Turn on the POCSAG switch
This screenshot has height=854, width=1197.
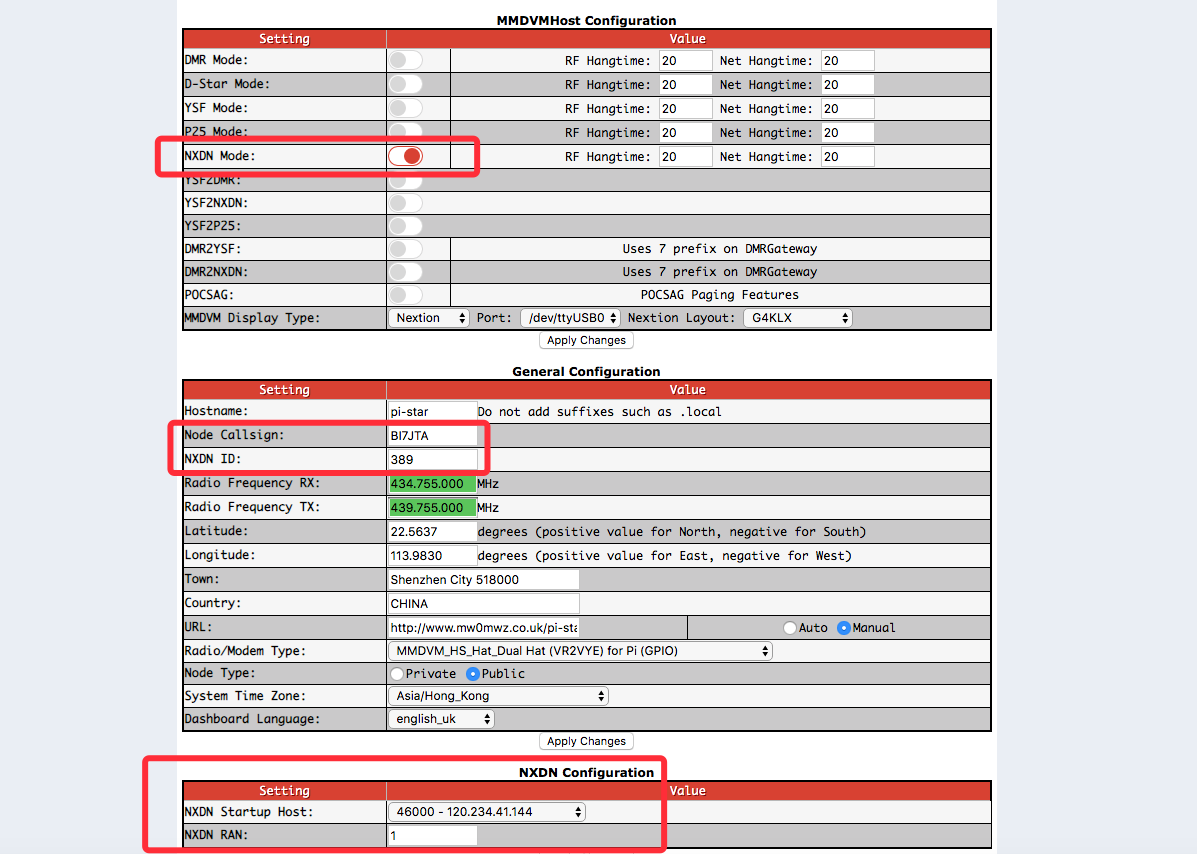[405, 295]
